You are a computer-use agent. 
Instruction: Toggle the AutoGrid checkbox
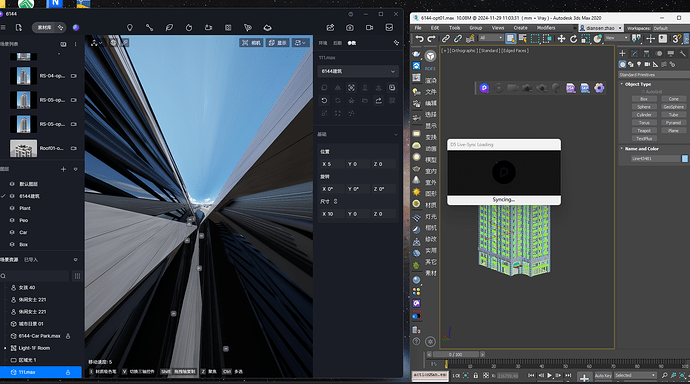pos(642,91)
